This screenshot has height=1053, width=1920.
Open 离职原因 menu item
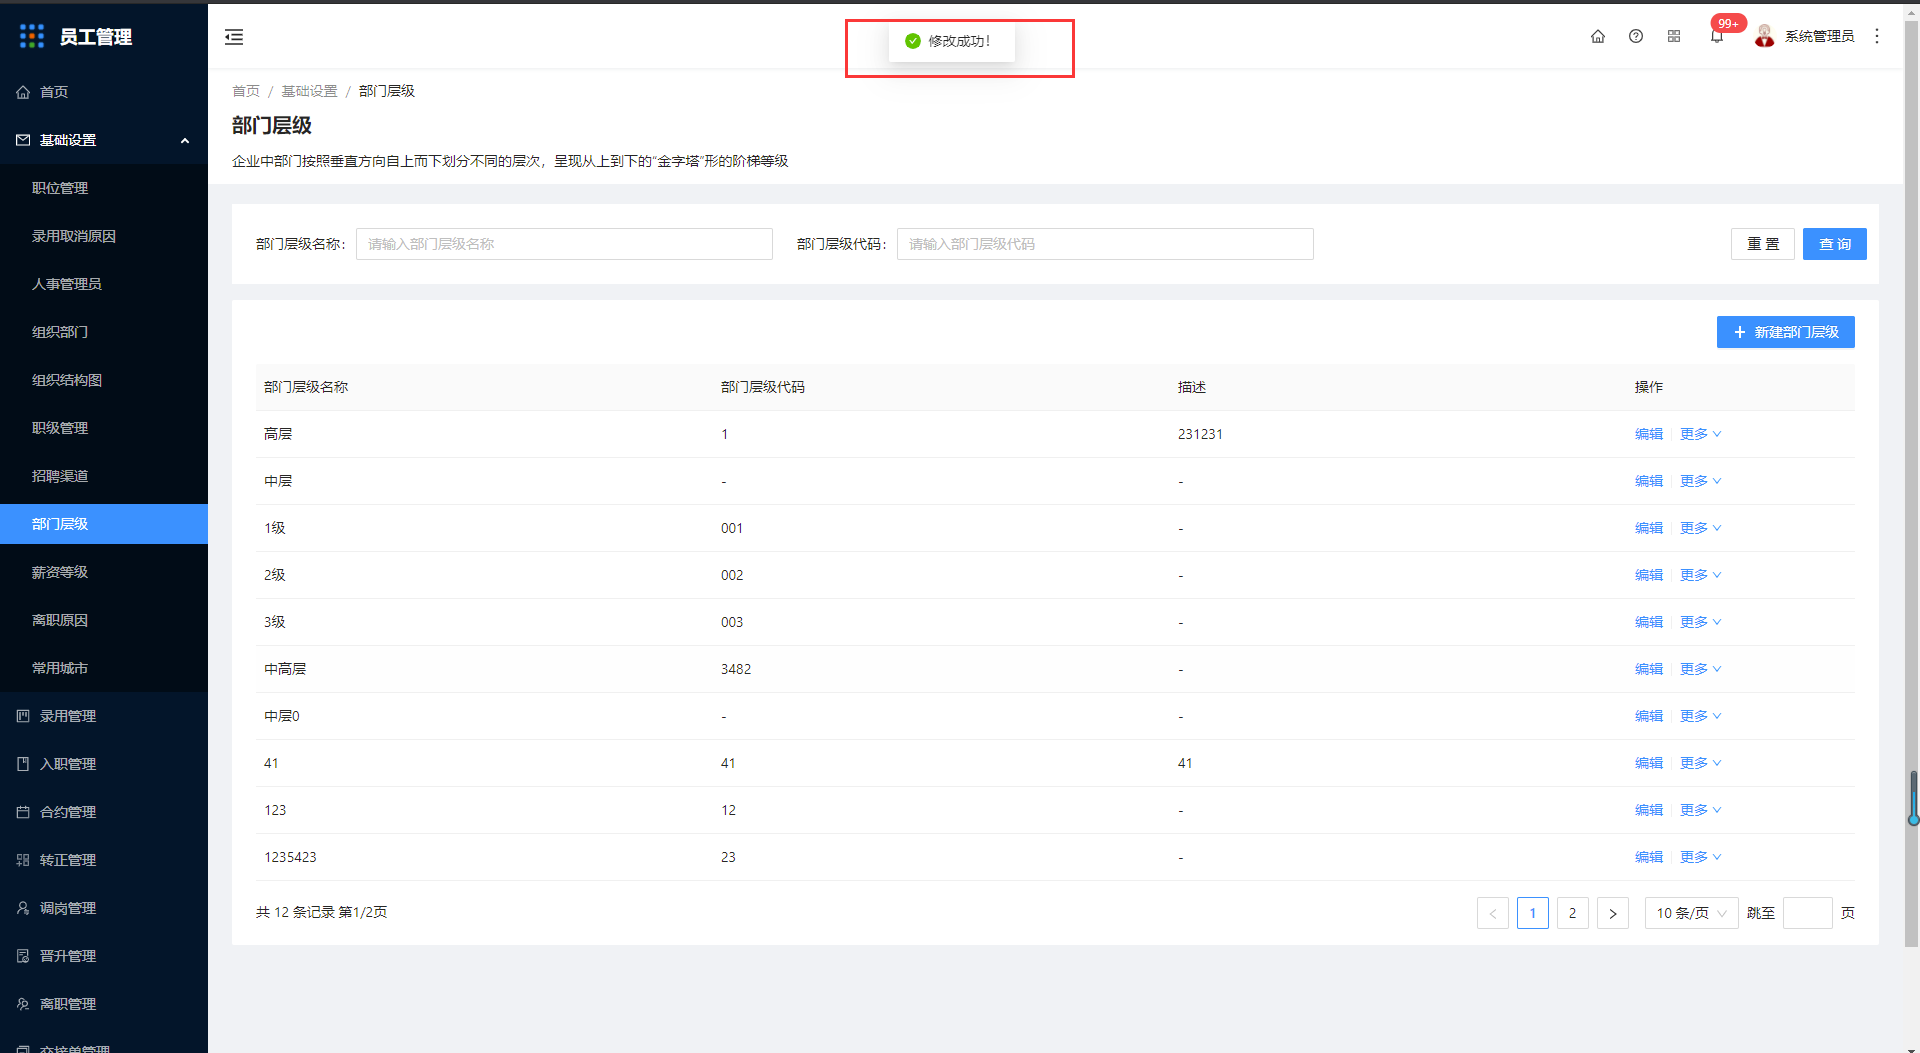[x=104, y=620]
